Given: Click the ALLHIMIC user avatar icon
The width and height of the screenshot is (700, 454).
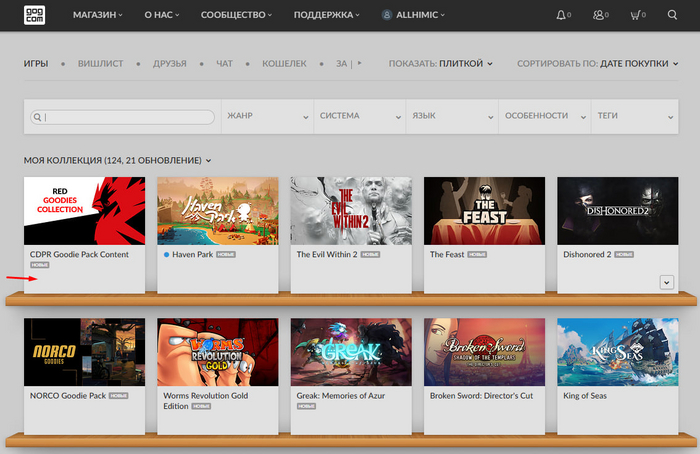Looking at the screenshot, I should click(387, 15).
